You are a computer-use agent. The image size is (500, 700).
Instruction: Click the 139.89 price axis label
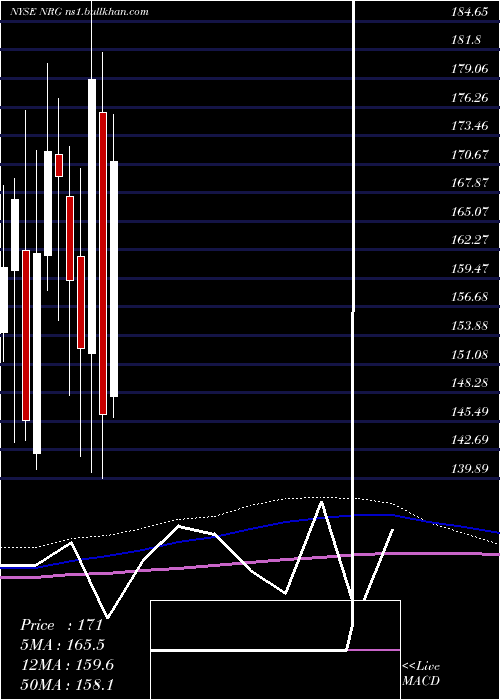pos(469,468)
